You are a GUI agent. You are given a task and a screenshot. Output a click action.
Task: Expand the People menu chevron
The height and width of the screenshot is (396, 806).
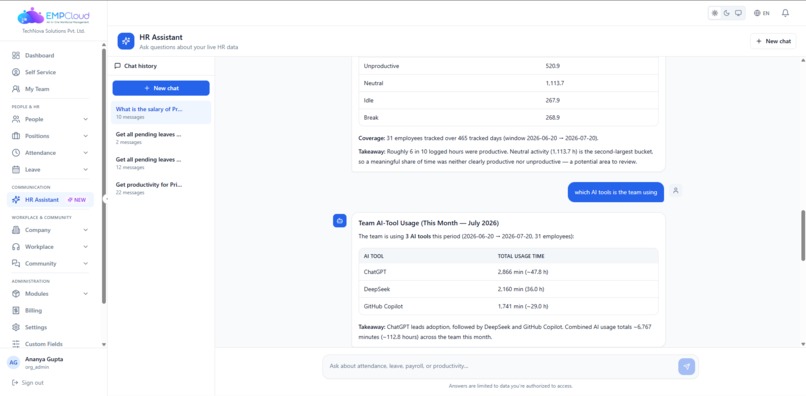tap(85, 119)
